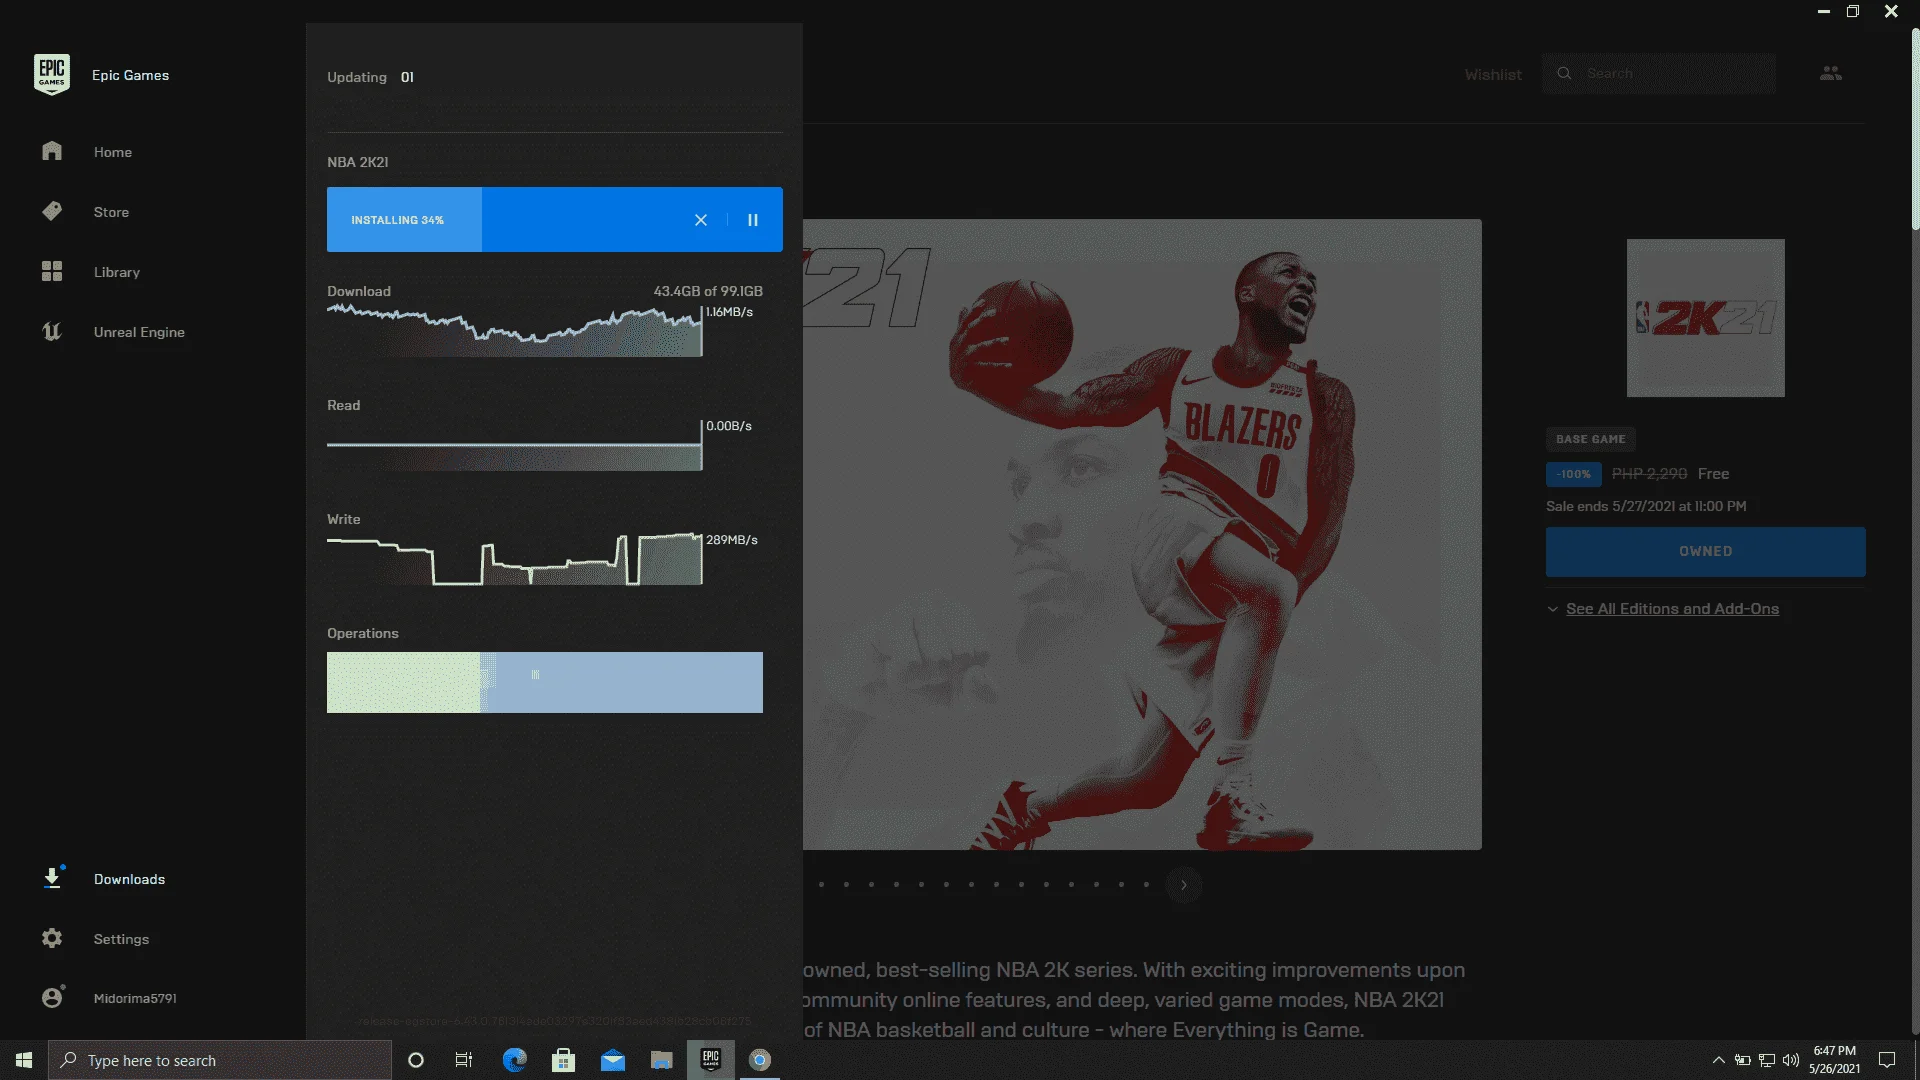Open Microsoft Store from taskbar
This screenshot has height=1080, width=1920.
[x=563, y=1060]
